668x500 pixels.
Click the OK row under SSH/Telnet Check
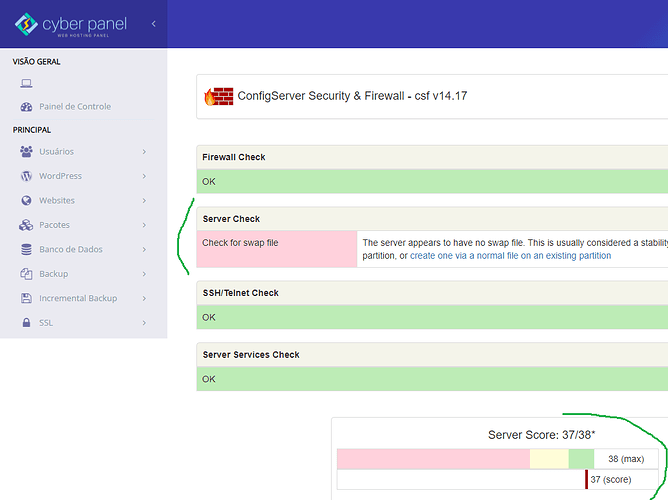[432, 317]
